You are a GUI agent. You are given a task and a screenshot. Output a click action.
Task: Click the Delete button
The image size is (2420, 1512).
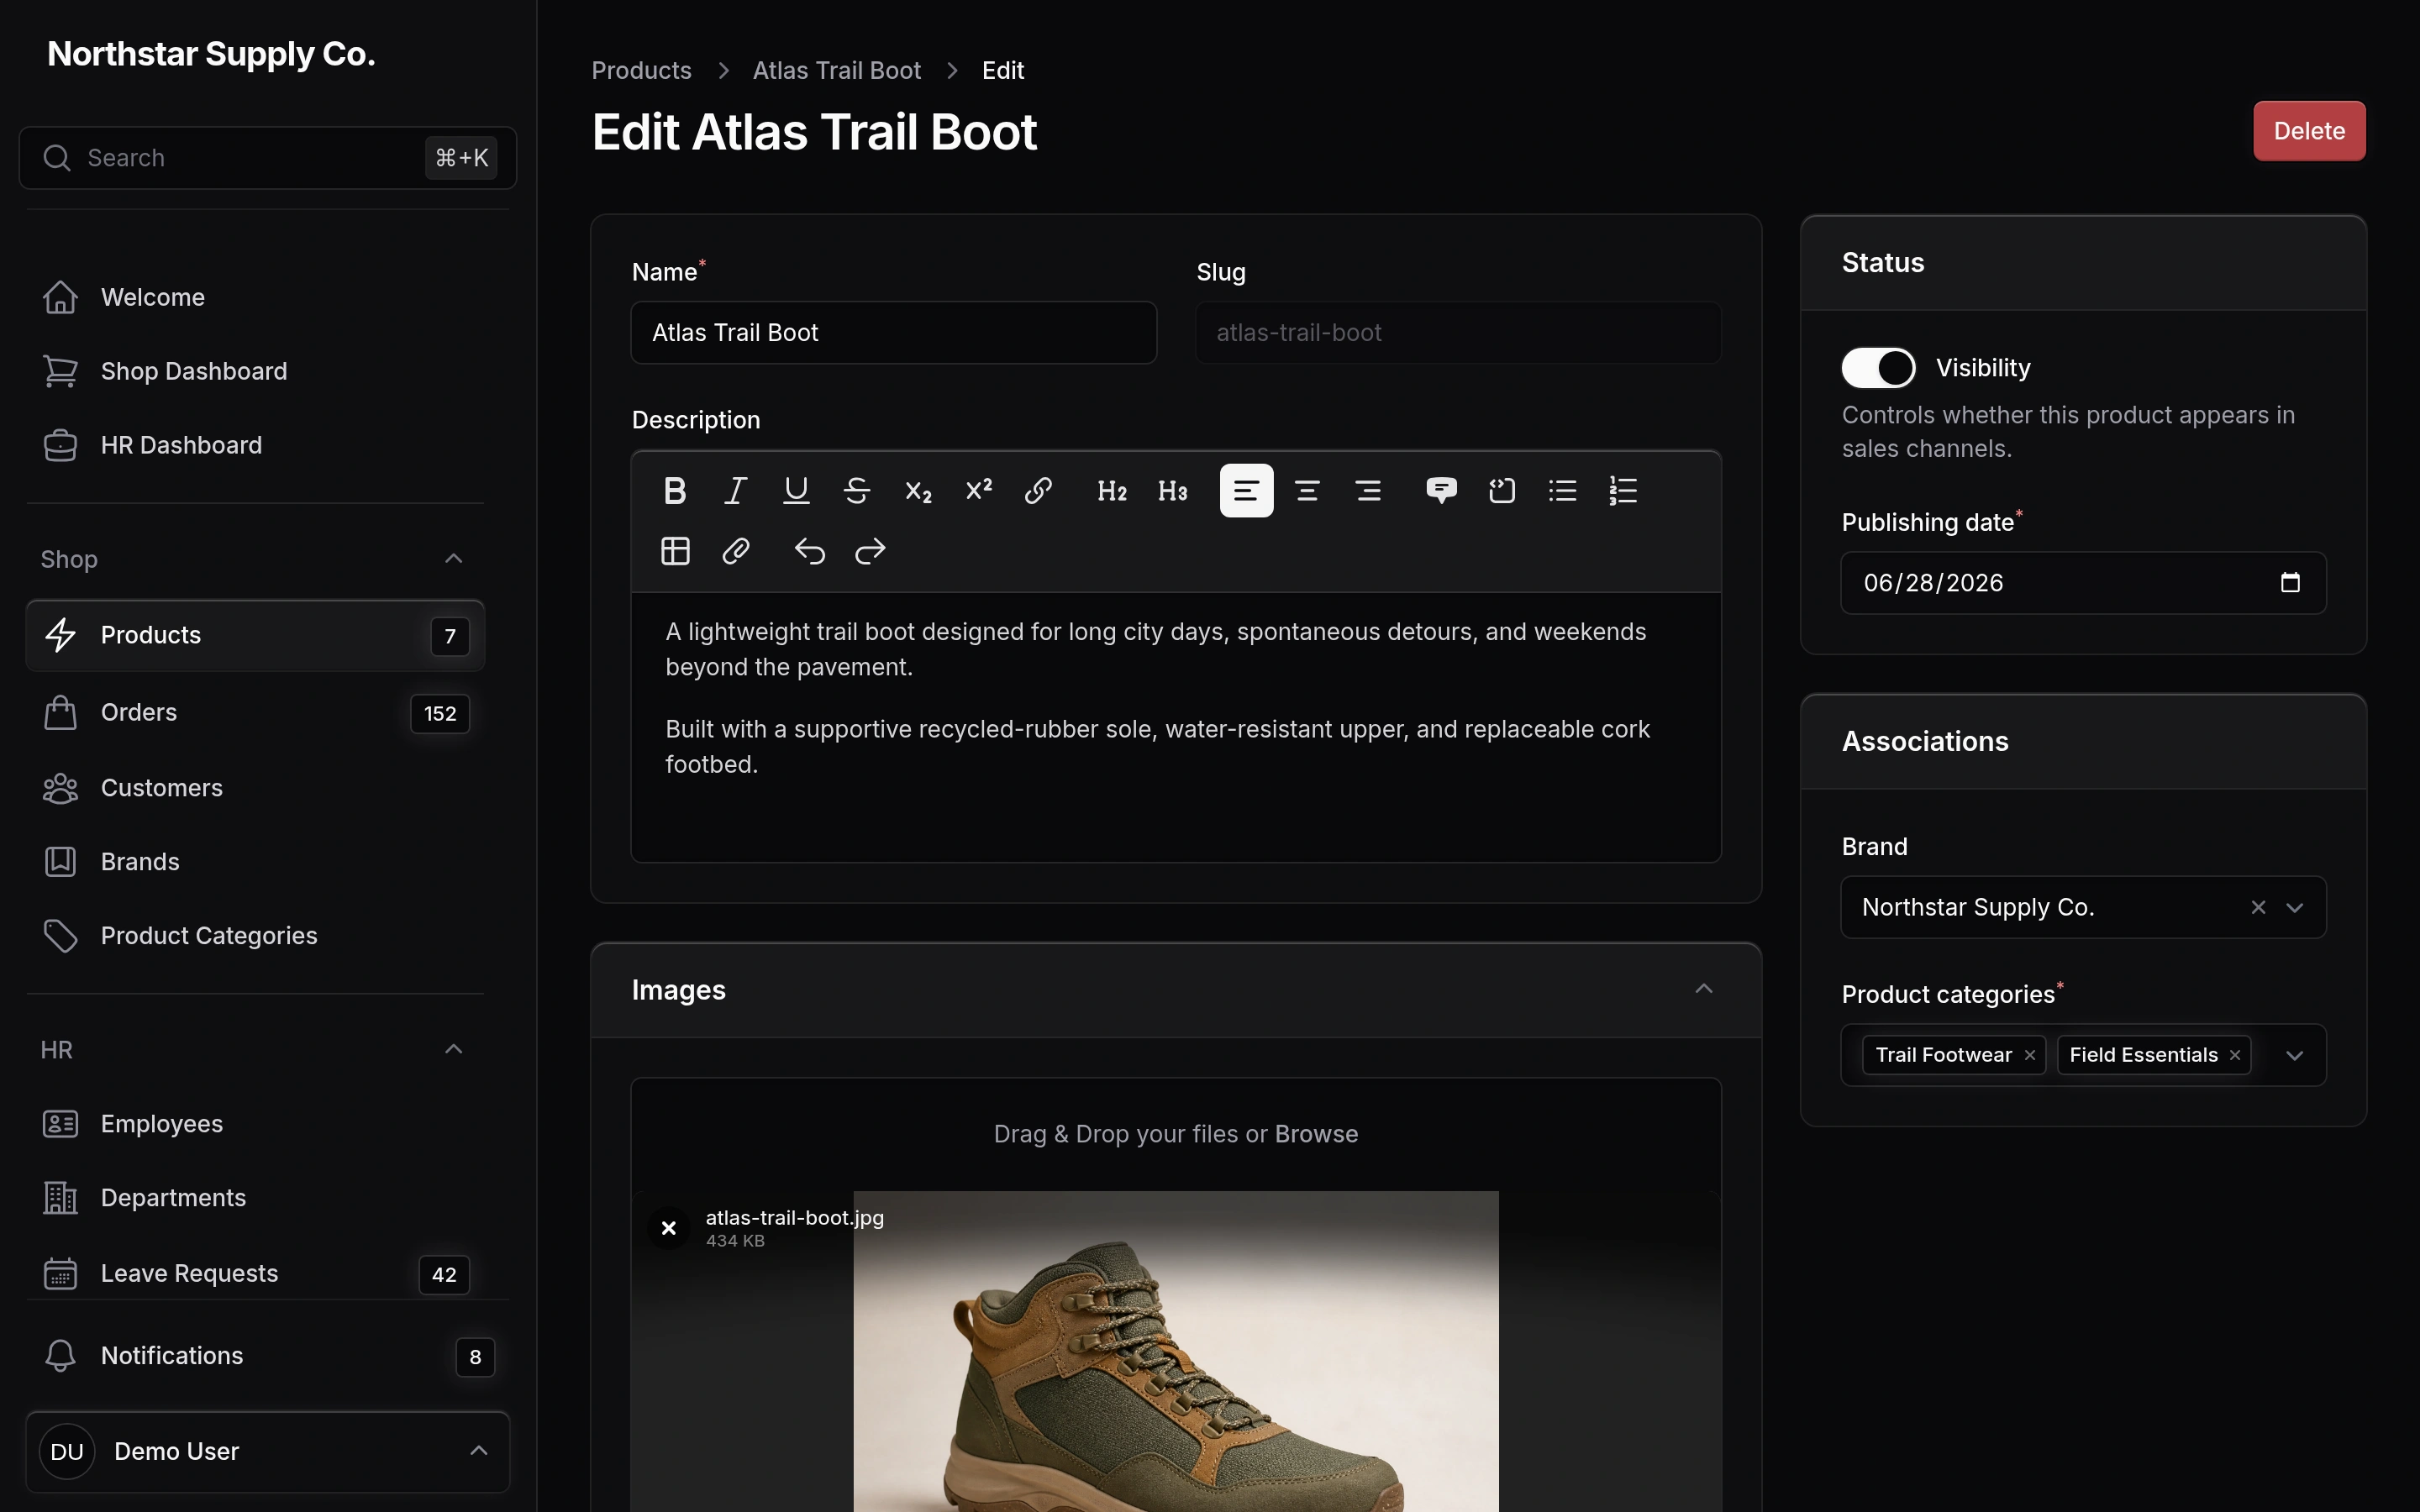point(2309,131)
